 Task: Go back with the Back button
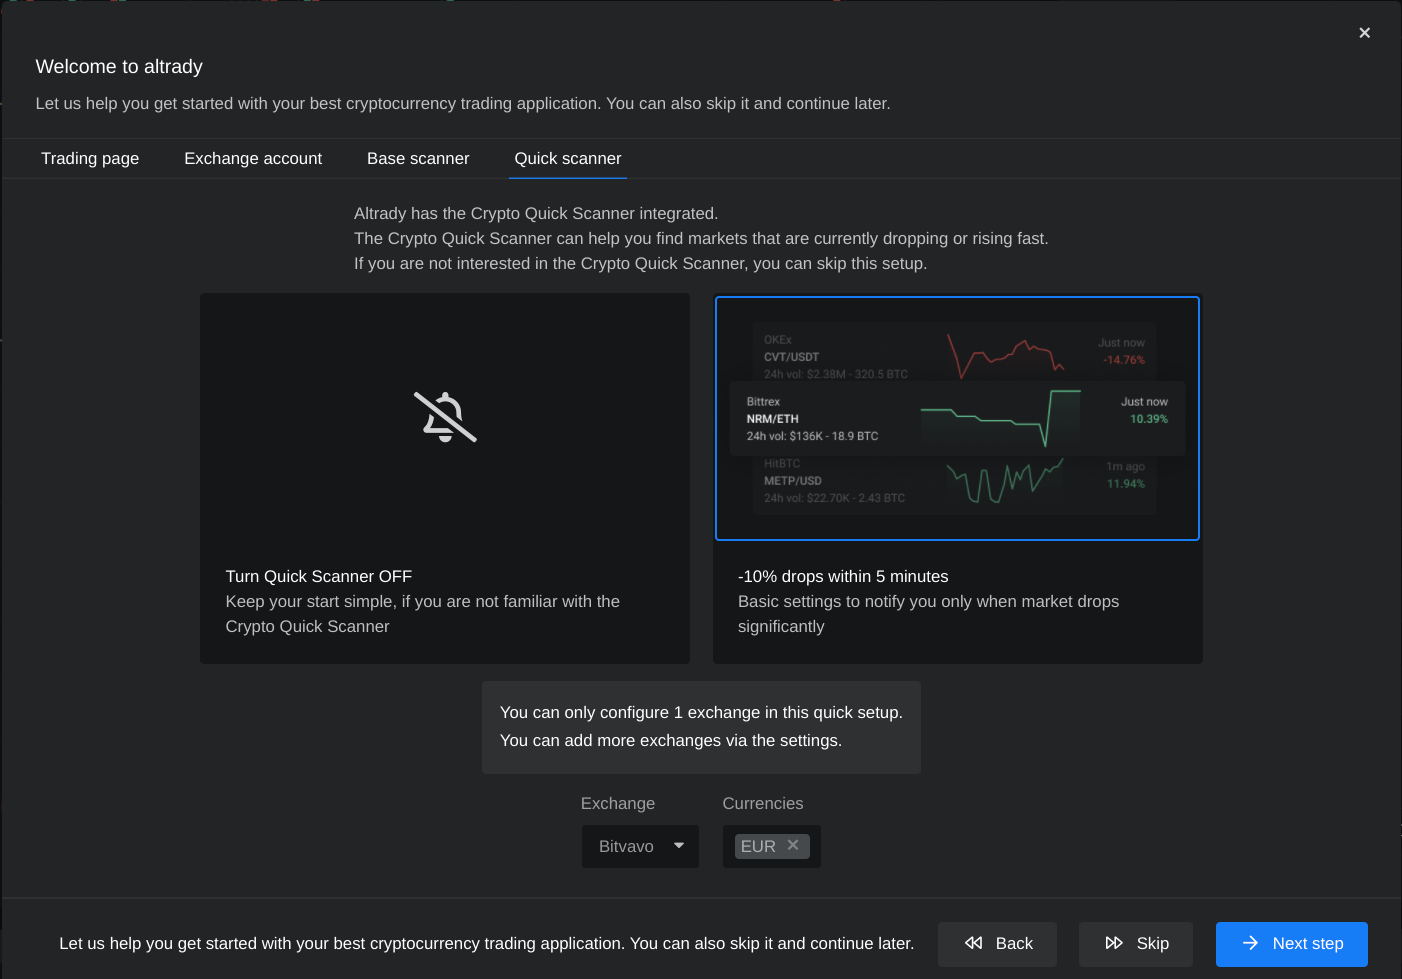click(997, 944)
